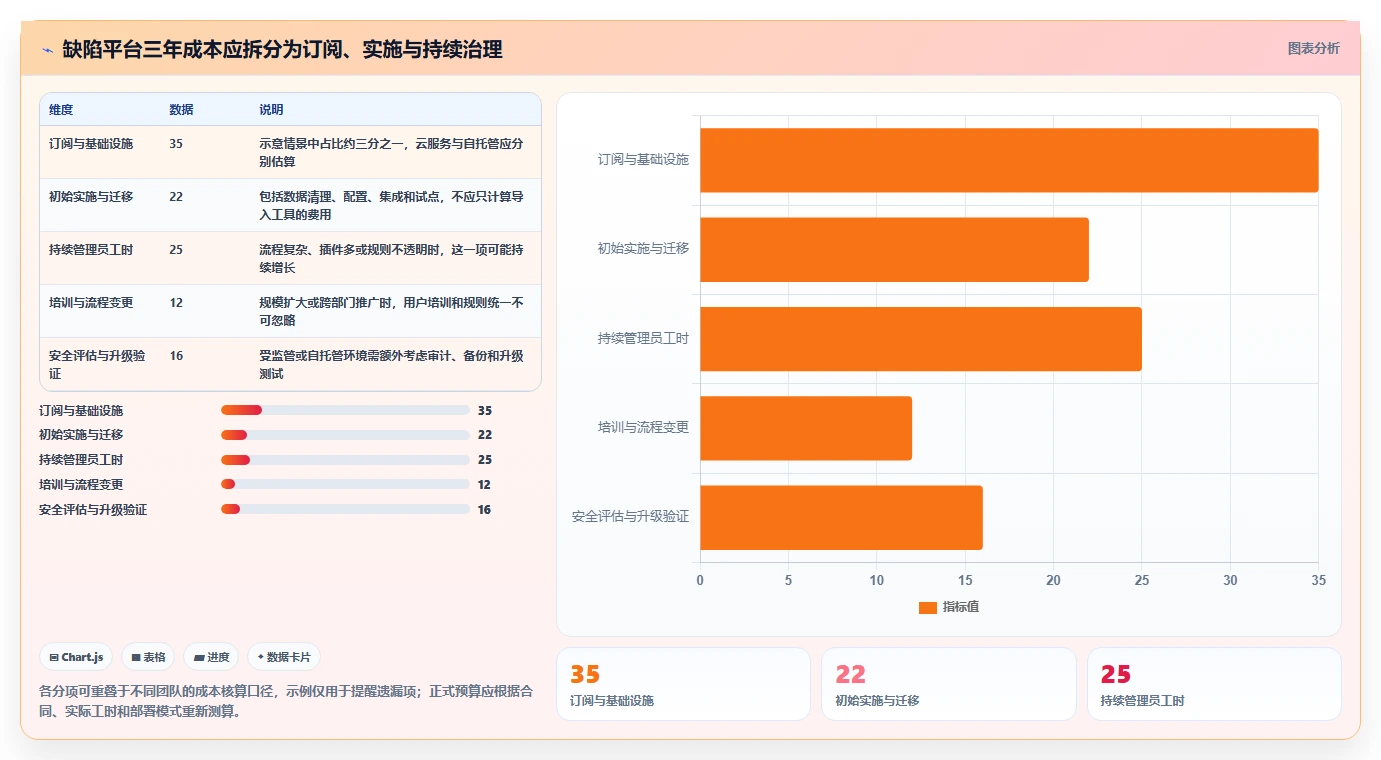This screenshot has height=760, width=1381.
Task: Open the data card showing 35
Action: [683, 684]
